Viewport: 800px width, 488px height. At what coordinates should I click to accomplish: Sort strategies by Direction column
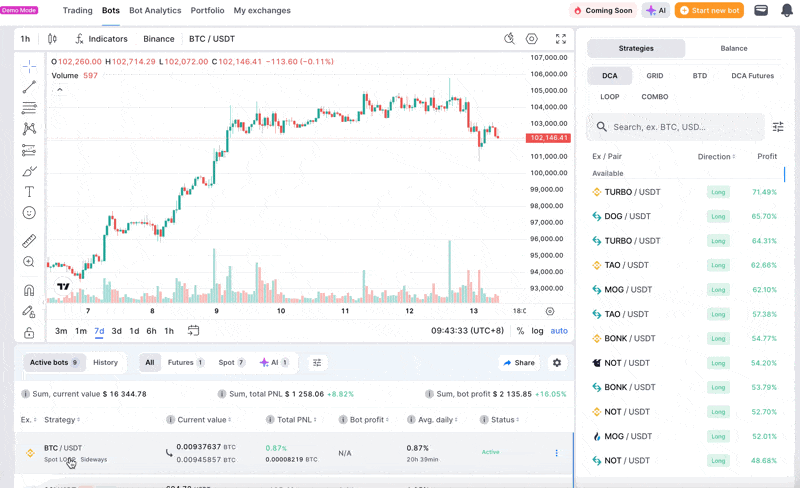click(x=716, y=156)
